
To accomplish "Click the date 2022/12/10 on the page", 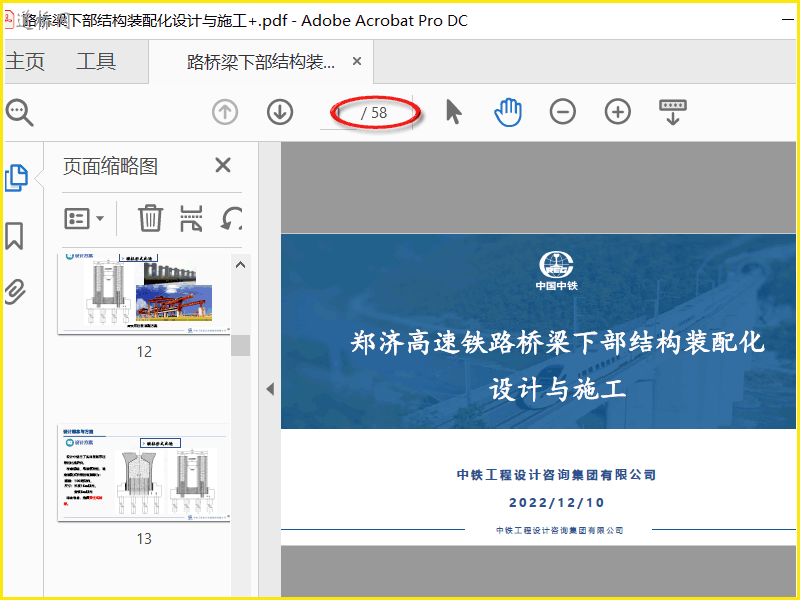I will point(557,503).
